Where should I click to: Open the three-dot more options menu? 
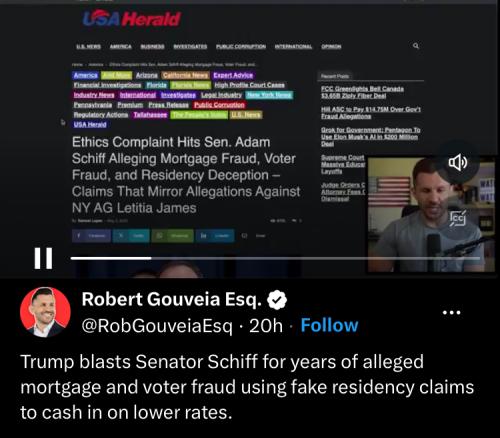(451, 313)
